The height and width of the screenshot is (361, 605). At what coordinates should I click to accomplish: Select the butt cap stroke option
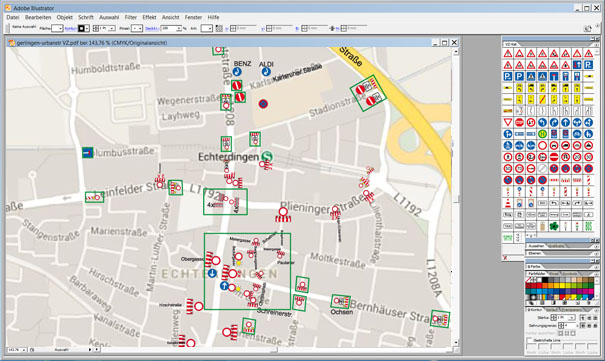pyautogui.click(x=583, y=318)
